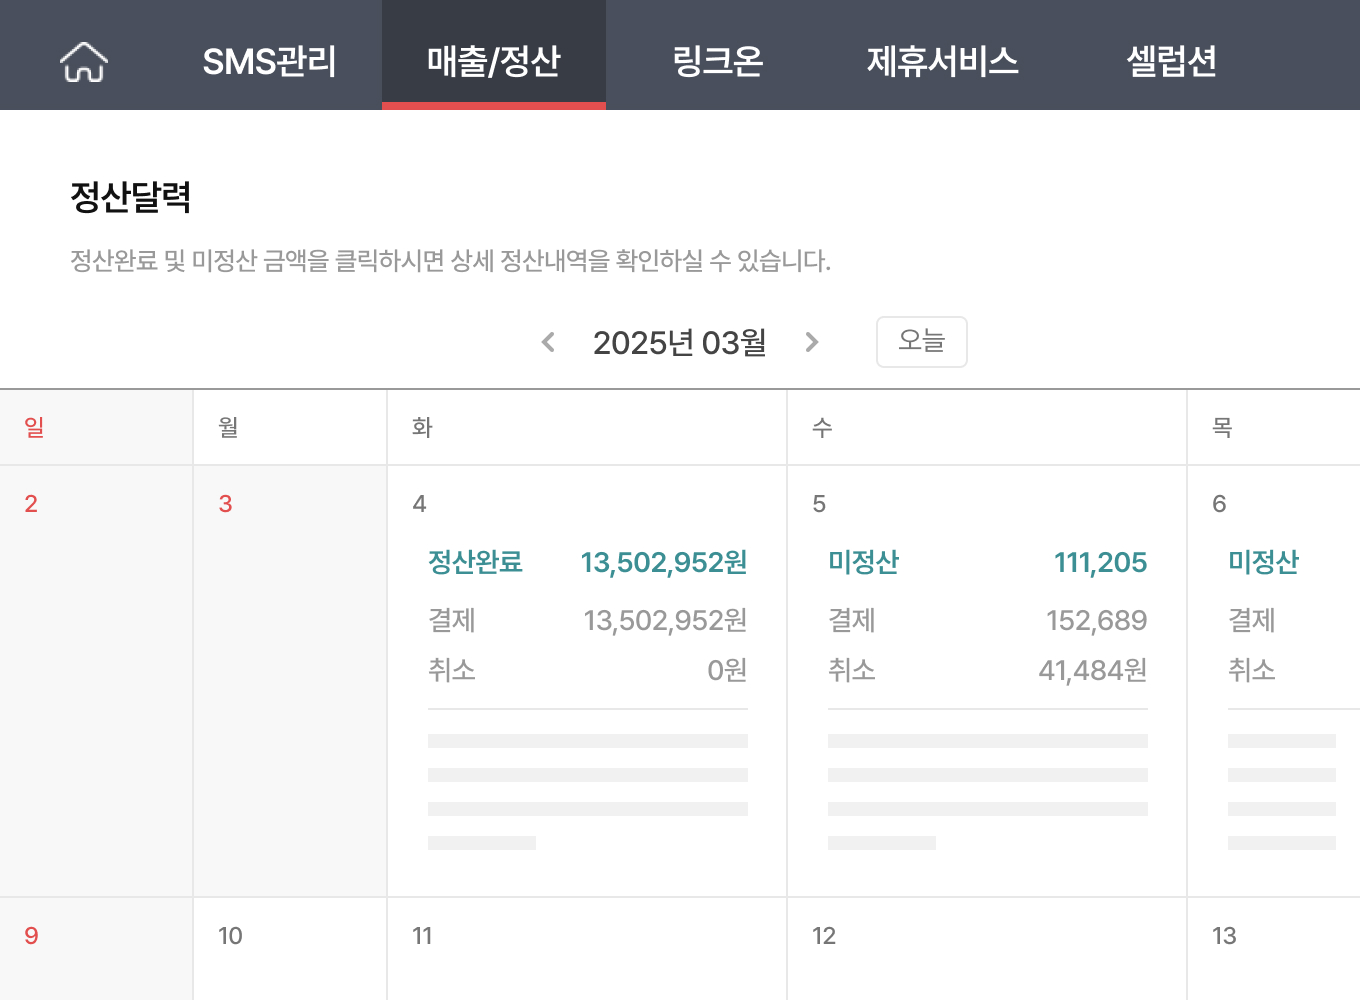The height and width of the screenshot is (1000, 1360).
Task: Switch to the SMS관리 tab
Action: [x=270, y=60]
